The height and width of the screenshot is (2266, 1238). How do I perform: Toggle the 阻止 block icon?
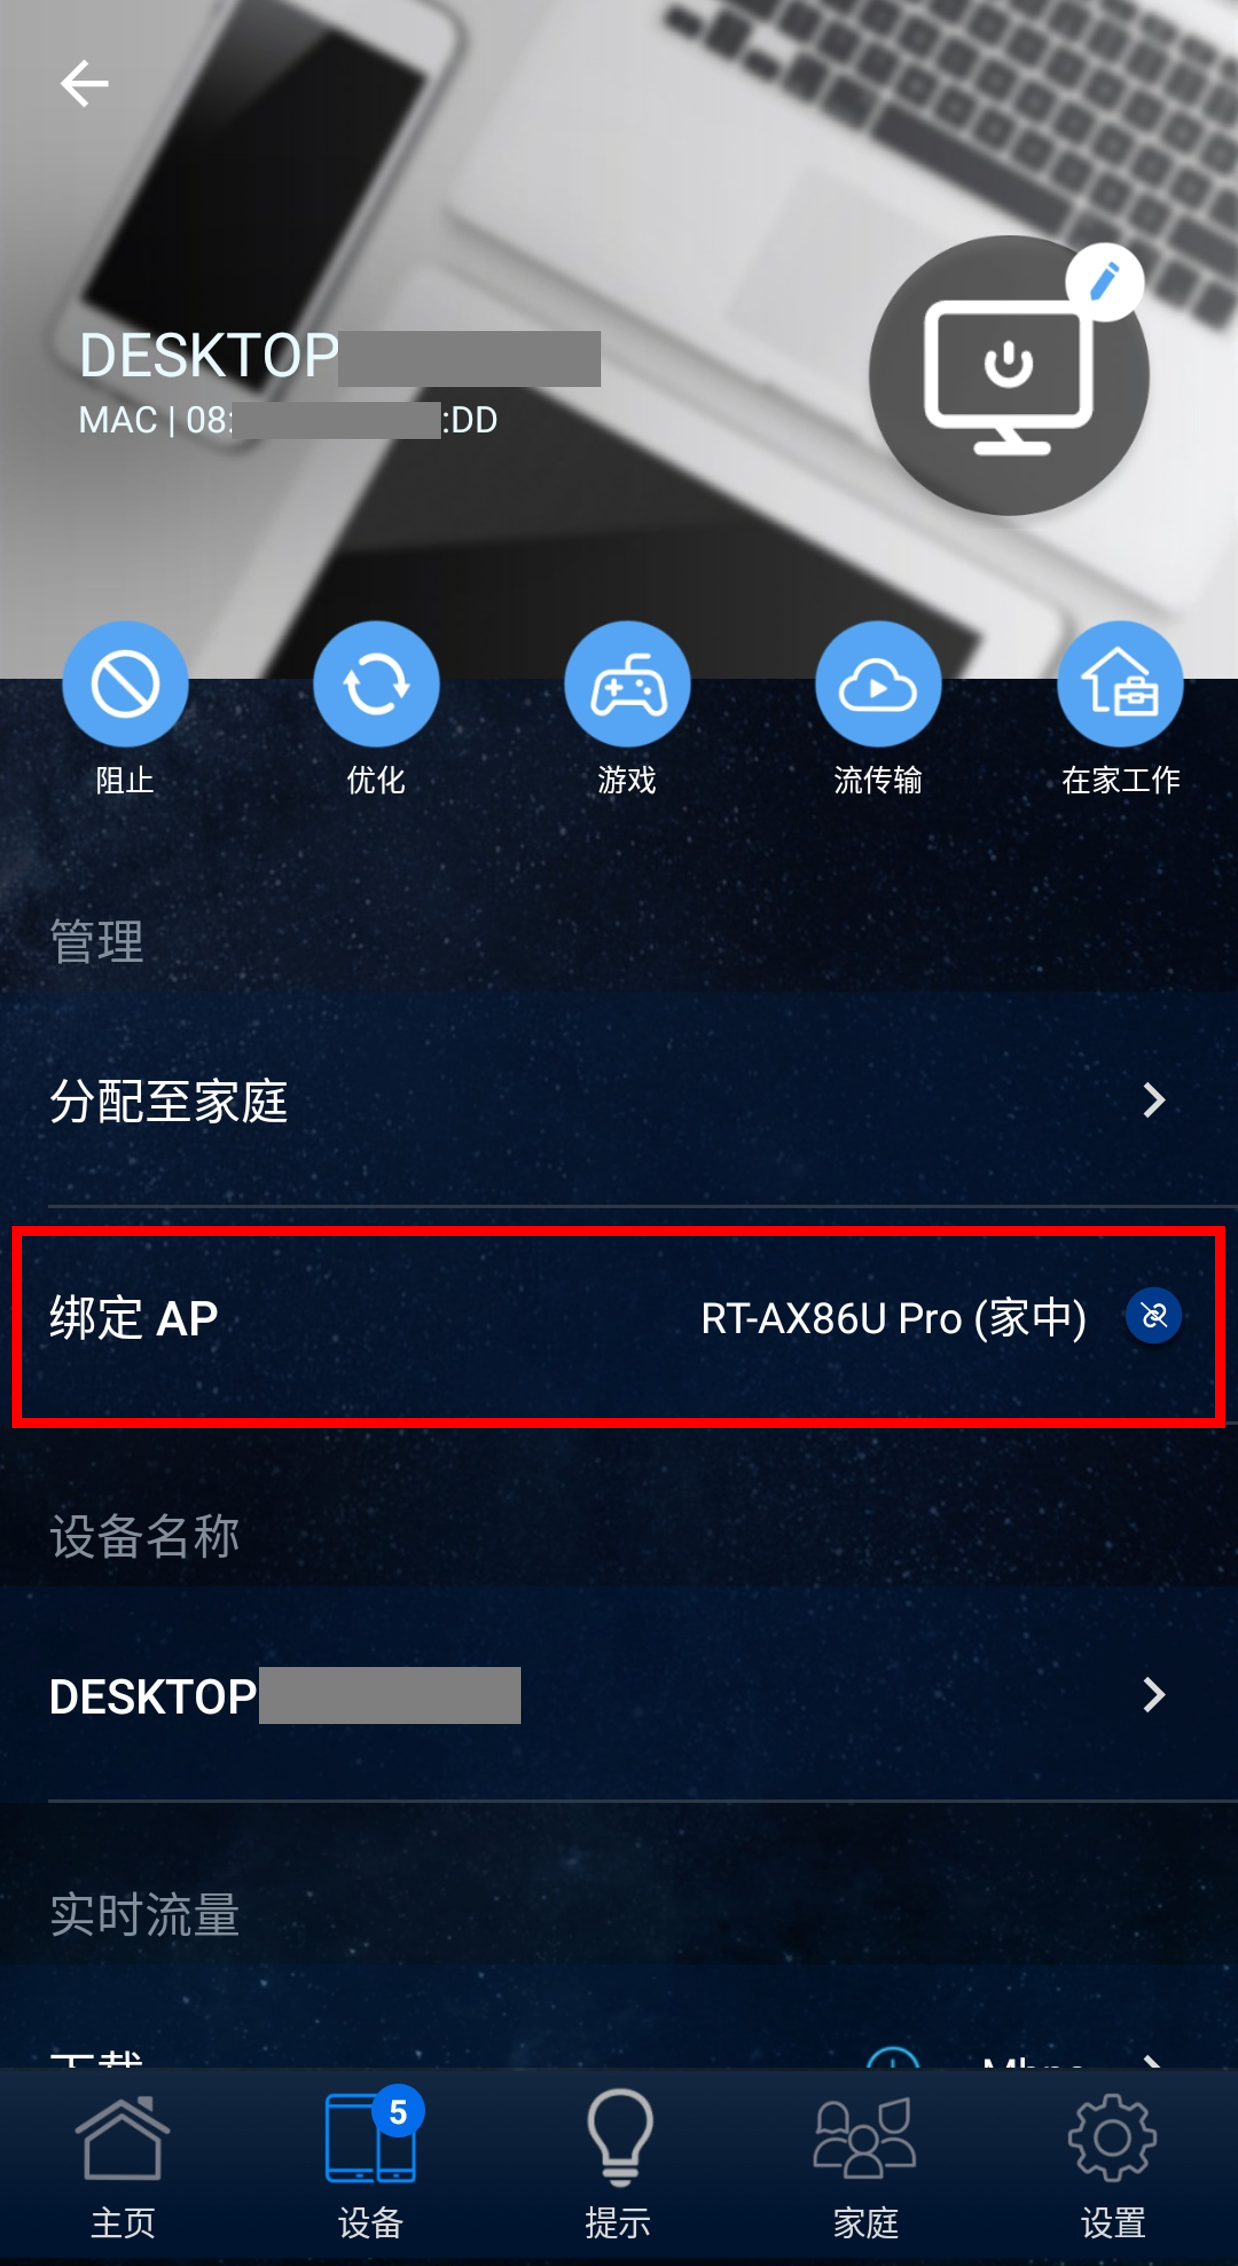click(125, 685)
